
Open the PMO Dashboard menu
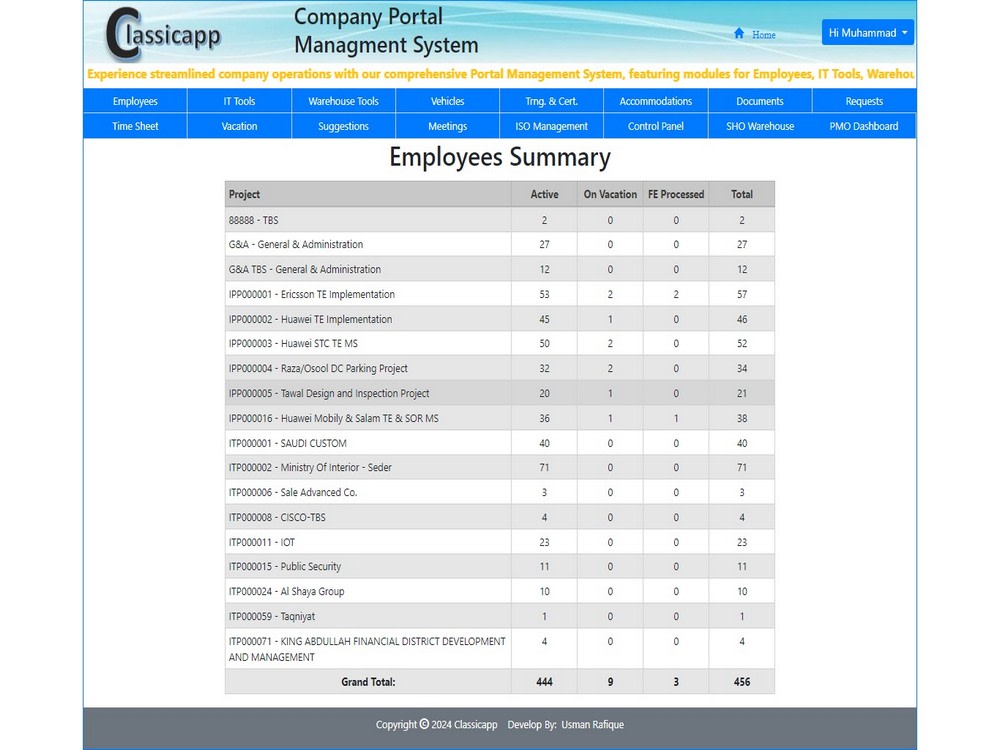click(x=864, y=126)
